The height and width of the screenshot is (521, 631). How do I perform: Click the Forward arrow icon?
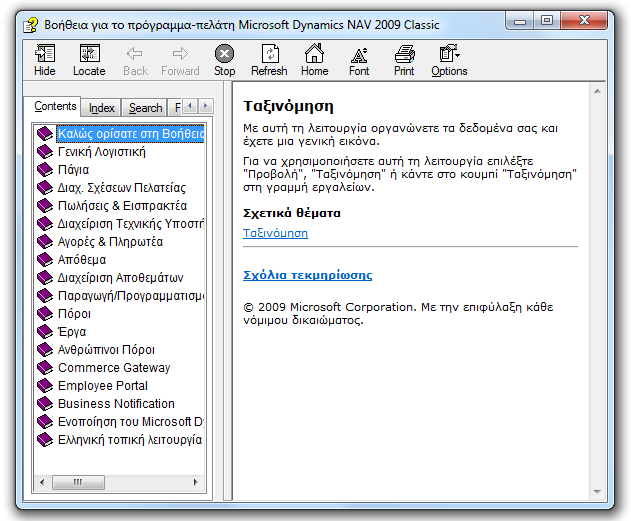180,53
